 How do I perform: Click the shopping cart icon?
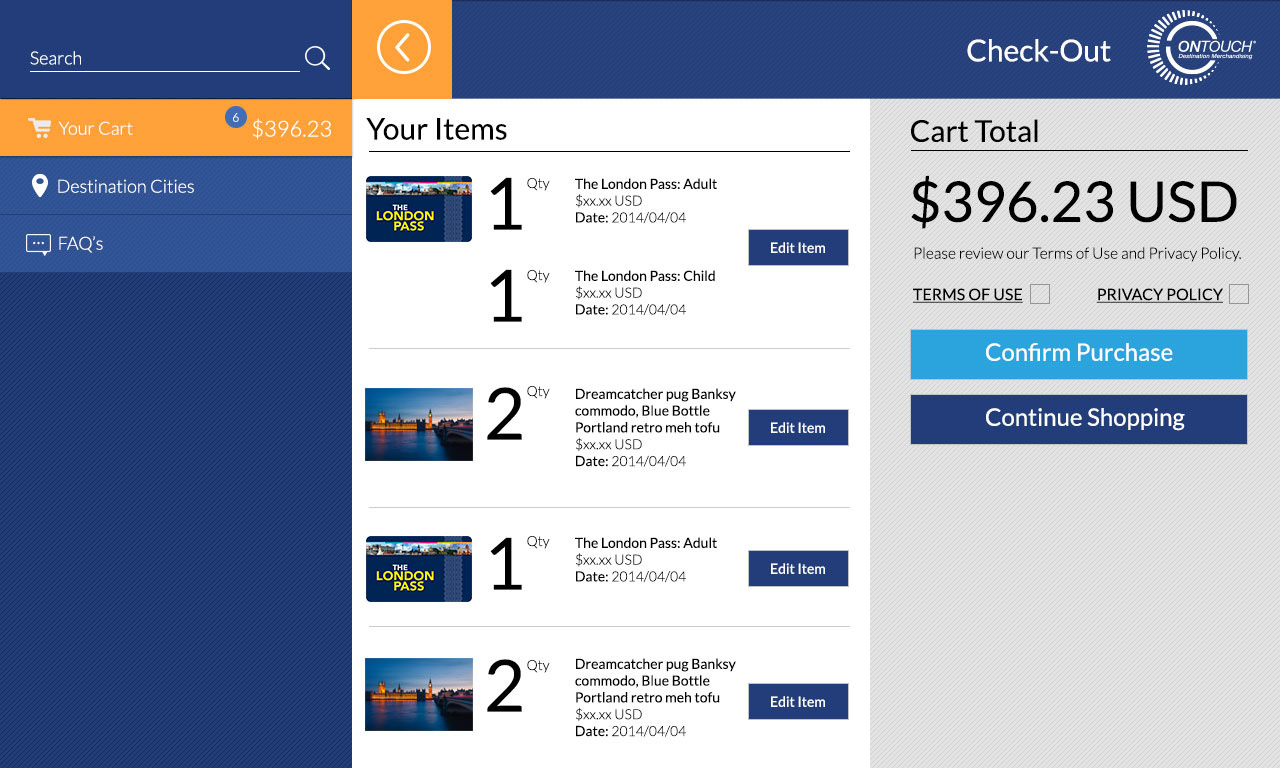click(39, 128)
